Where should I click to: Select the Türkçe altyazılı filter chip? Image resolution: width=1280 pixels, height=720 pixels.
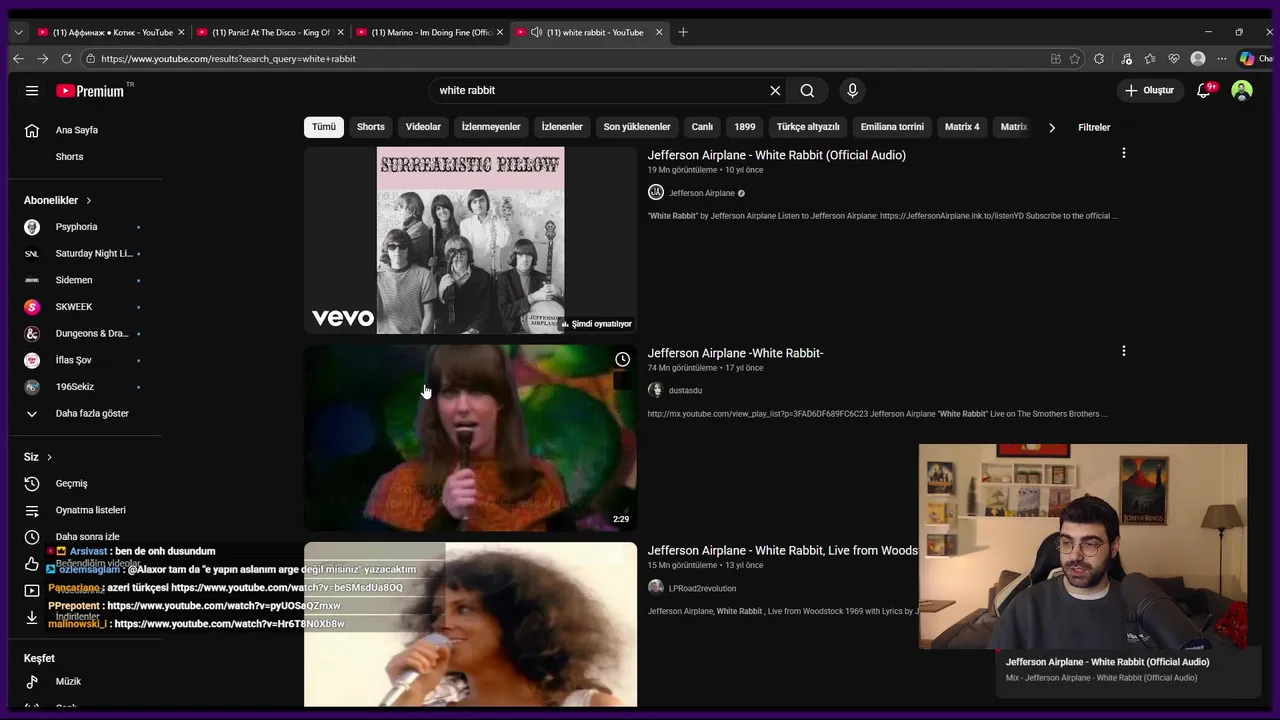(x=808, y=127)
